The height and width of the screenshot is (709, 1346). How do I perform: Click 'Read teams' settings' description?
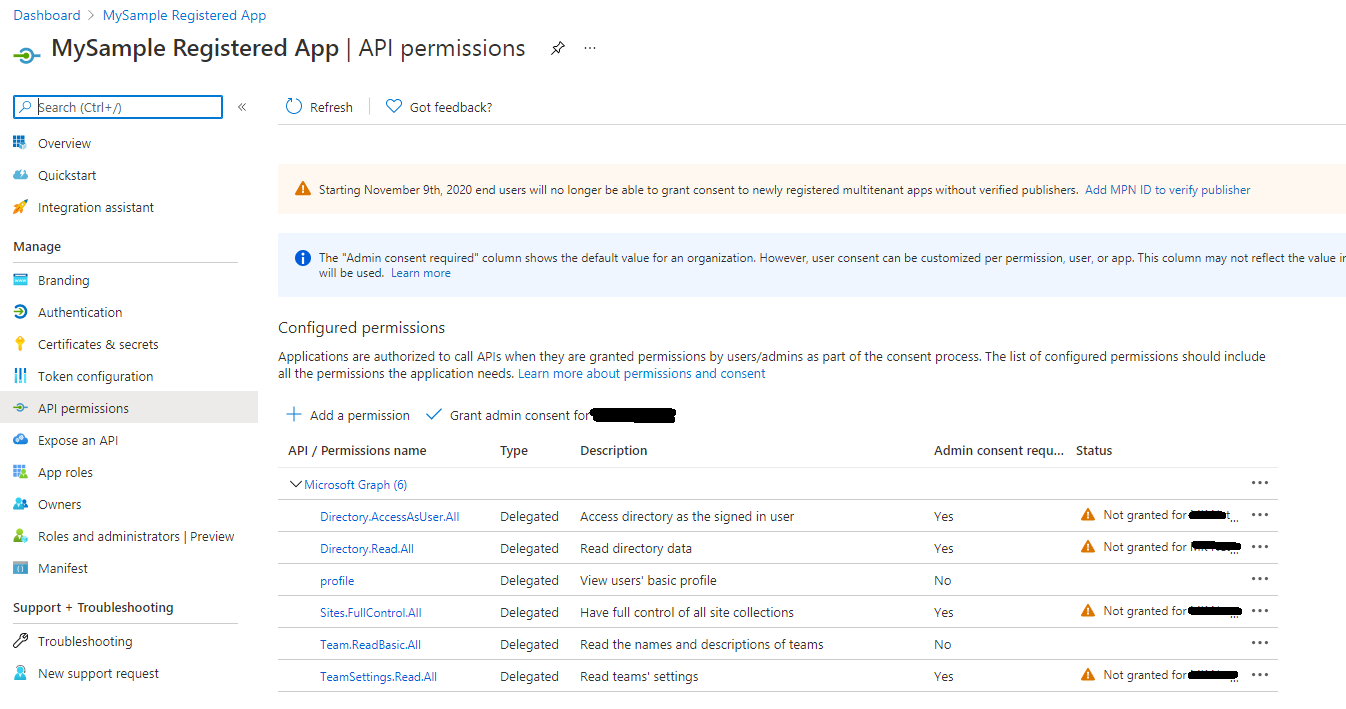coord(639,676)
